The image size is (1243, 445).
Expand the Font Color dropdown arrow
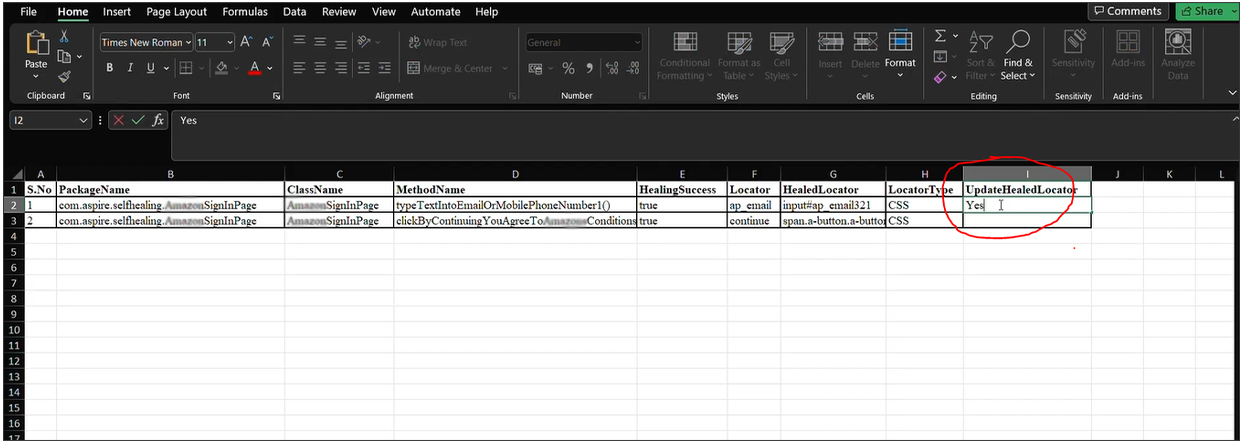pyautogui.click(x=270, y=68)
